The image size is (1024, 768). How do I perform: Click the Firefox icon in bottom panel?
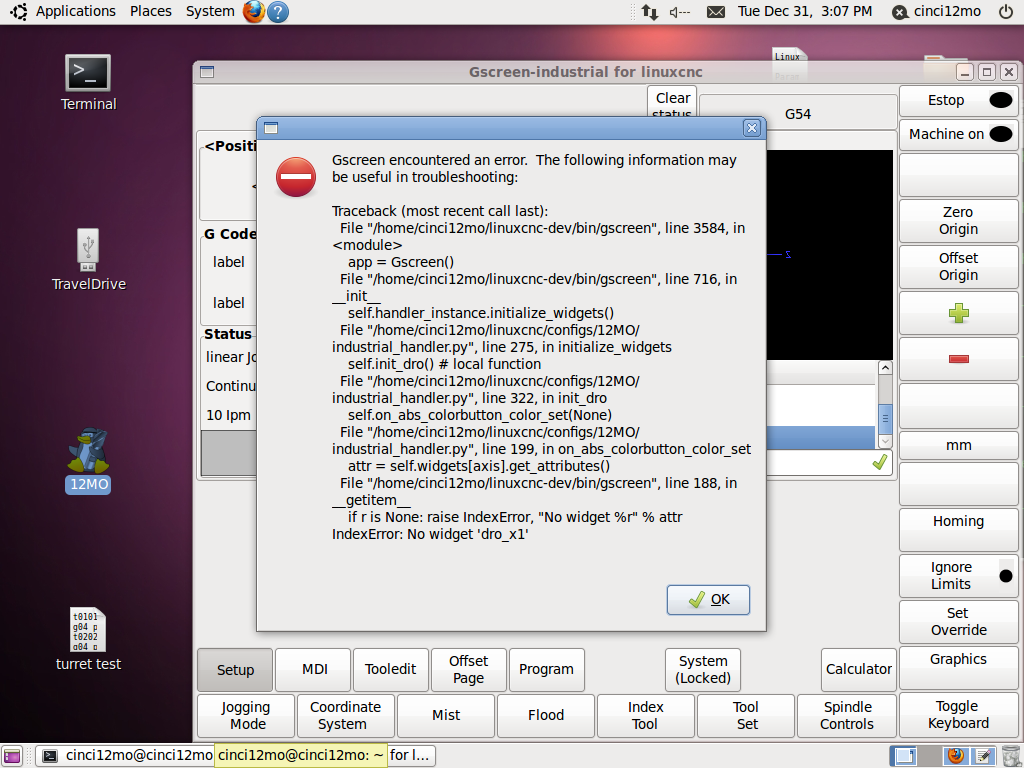pyautogui.click(x=956, y=756)
